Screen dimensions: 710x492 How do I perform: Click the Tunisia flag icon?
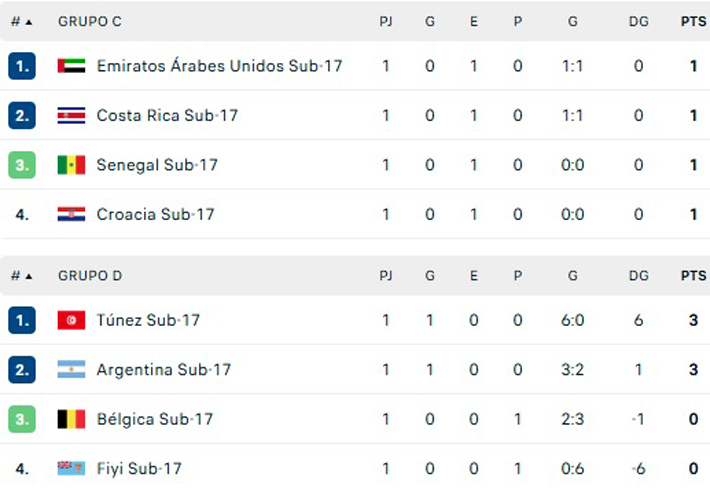pos(71,320)
